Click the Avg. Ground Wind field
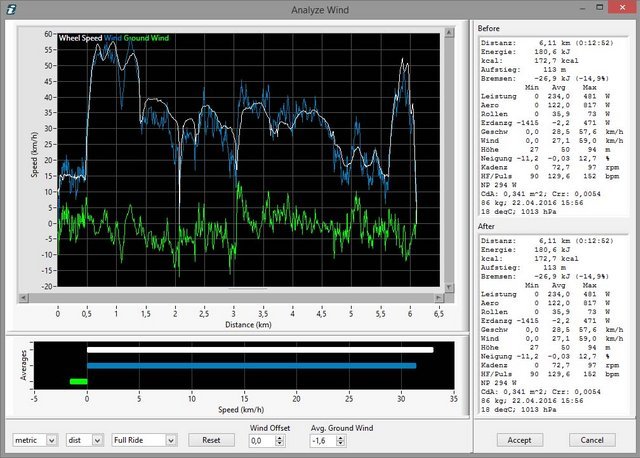640x458 pixels. click(323, 441)
